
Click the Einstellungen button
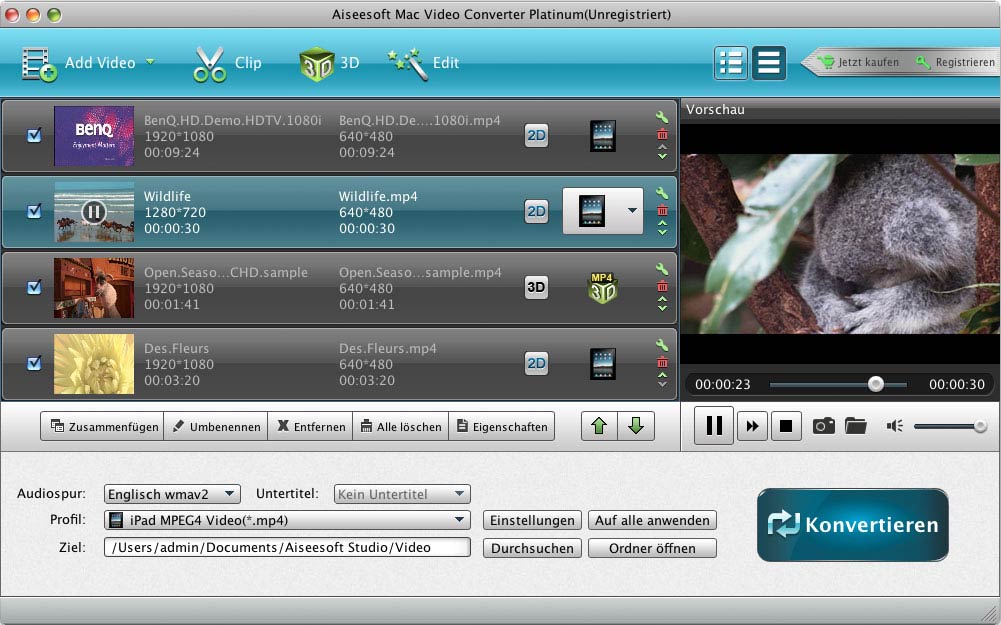pyautogui.click(x=532, y=520)
